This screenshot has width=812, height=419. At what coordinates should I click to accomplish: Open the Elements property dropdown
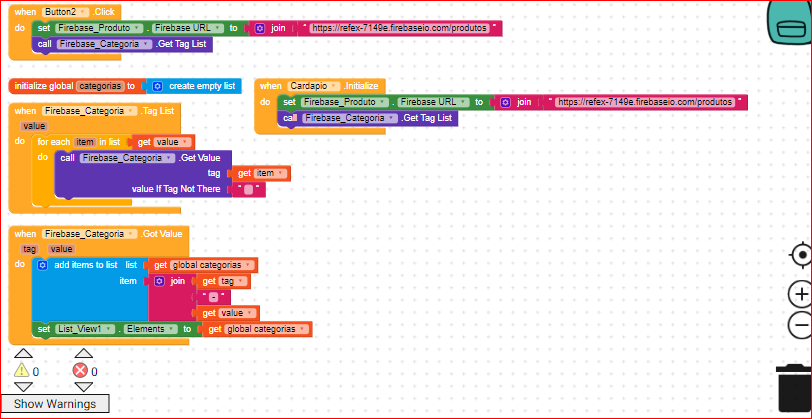click(x=149, y=329)
